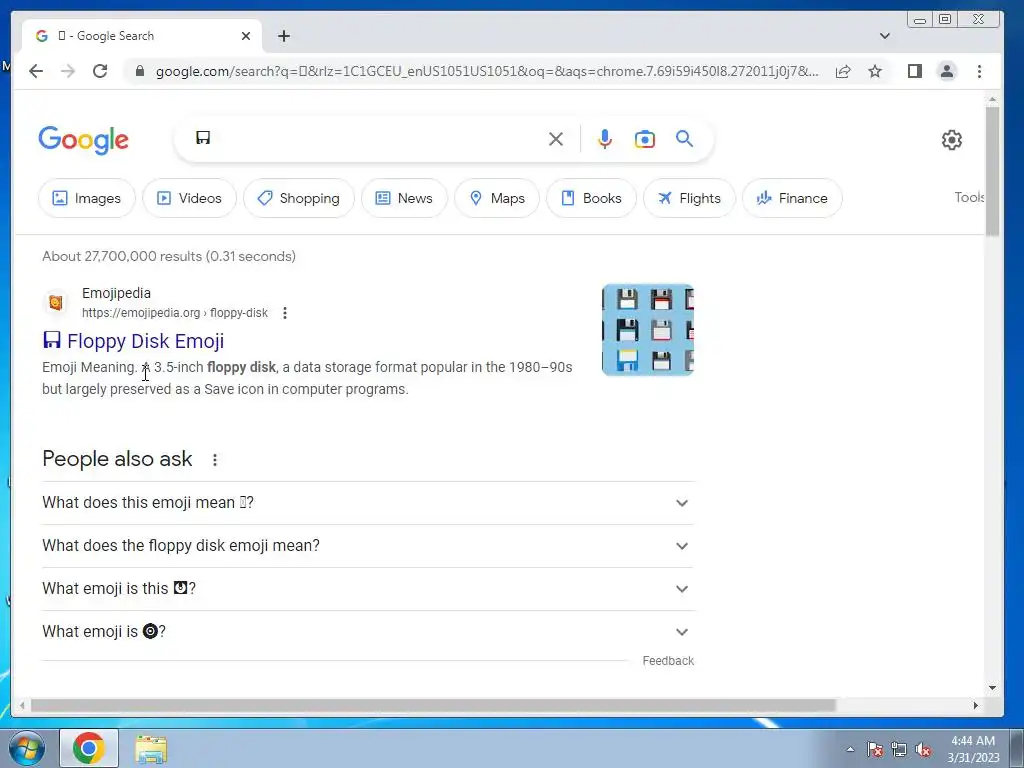Start voice search with microphone
The height and width of the screenshot is (768, 1024).
tap(605, 139)
